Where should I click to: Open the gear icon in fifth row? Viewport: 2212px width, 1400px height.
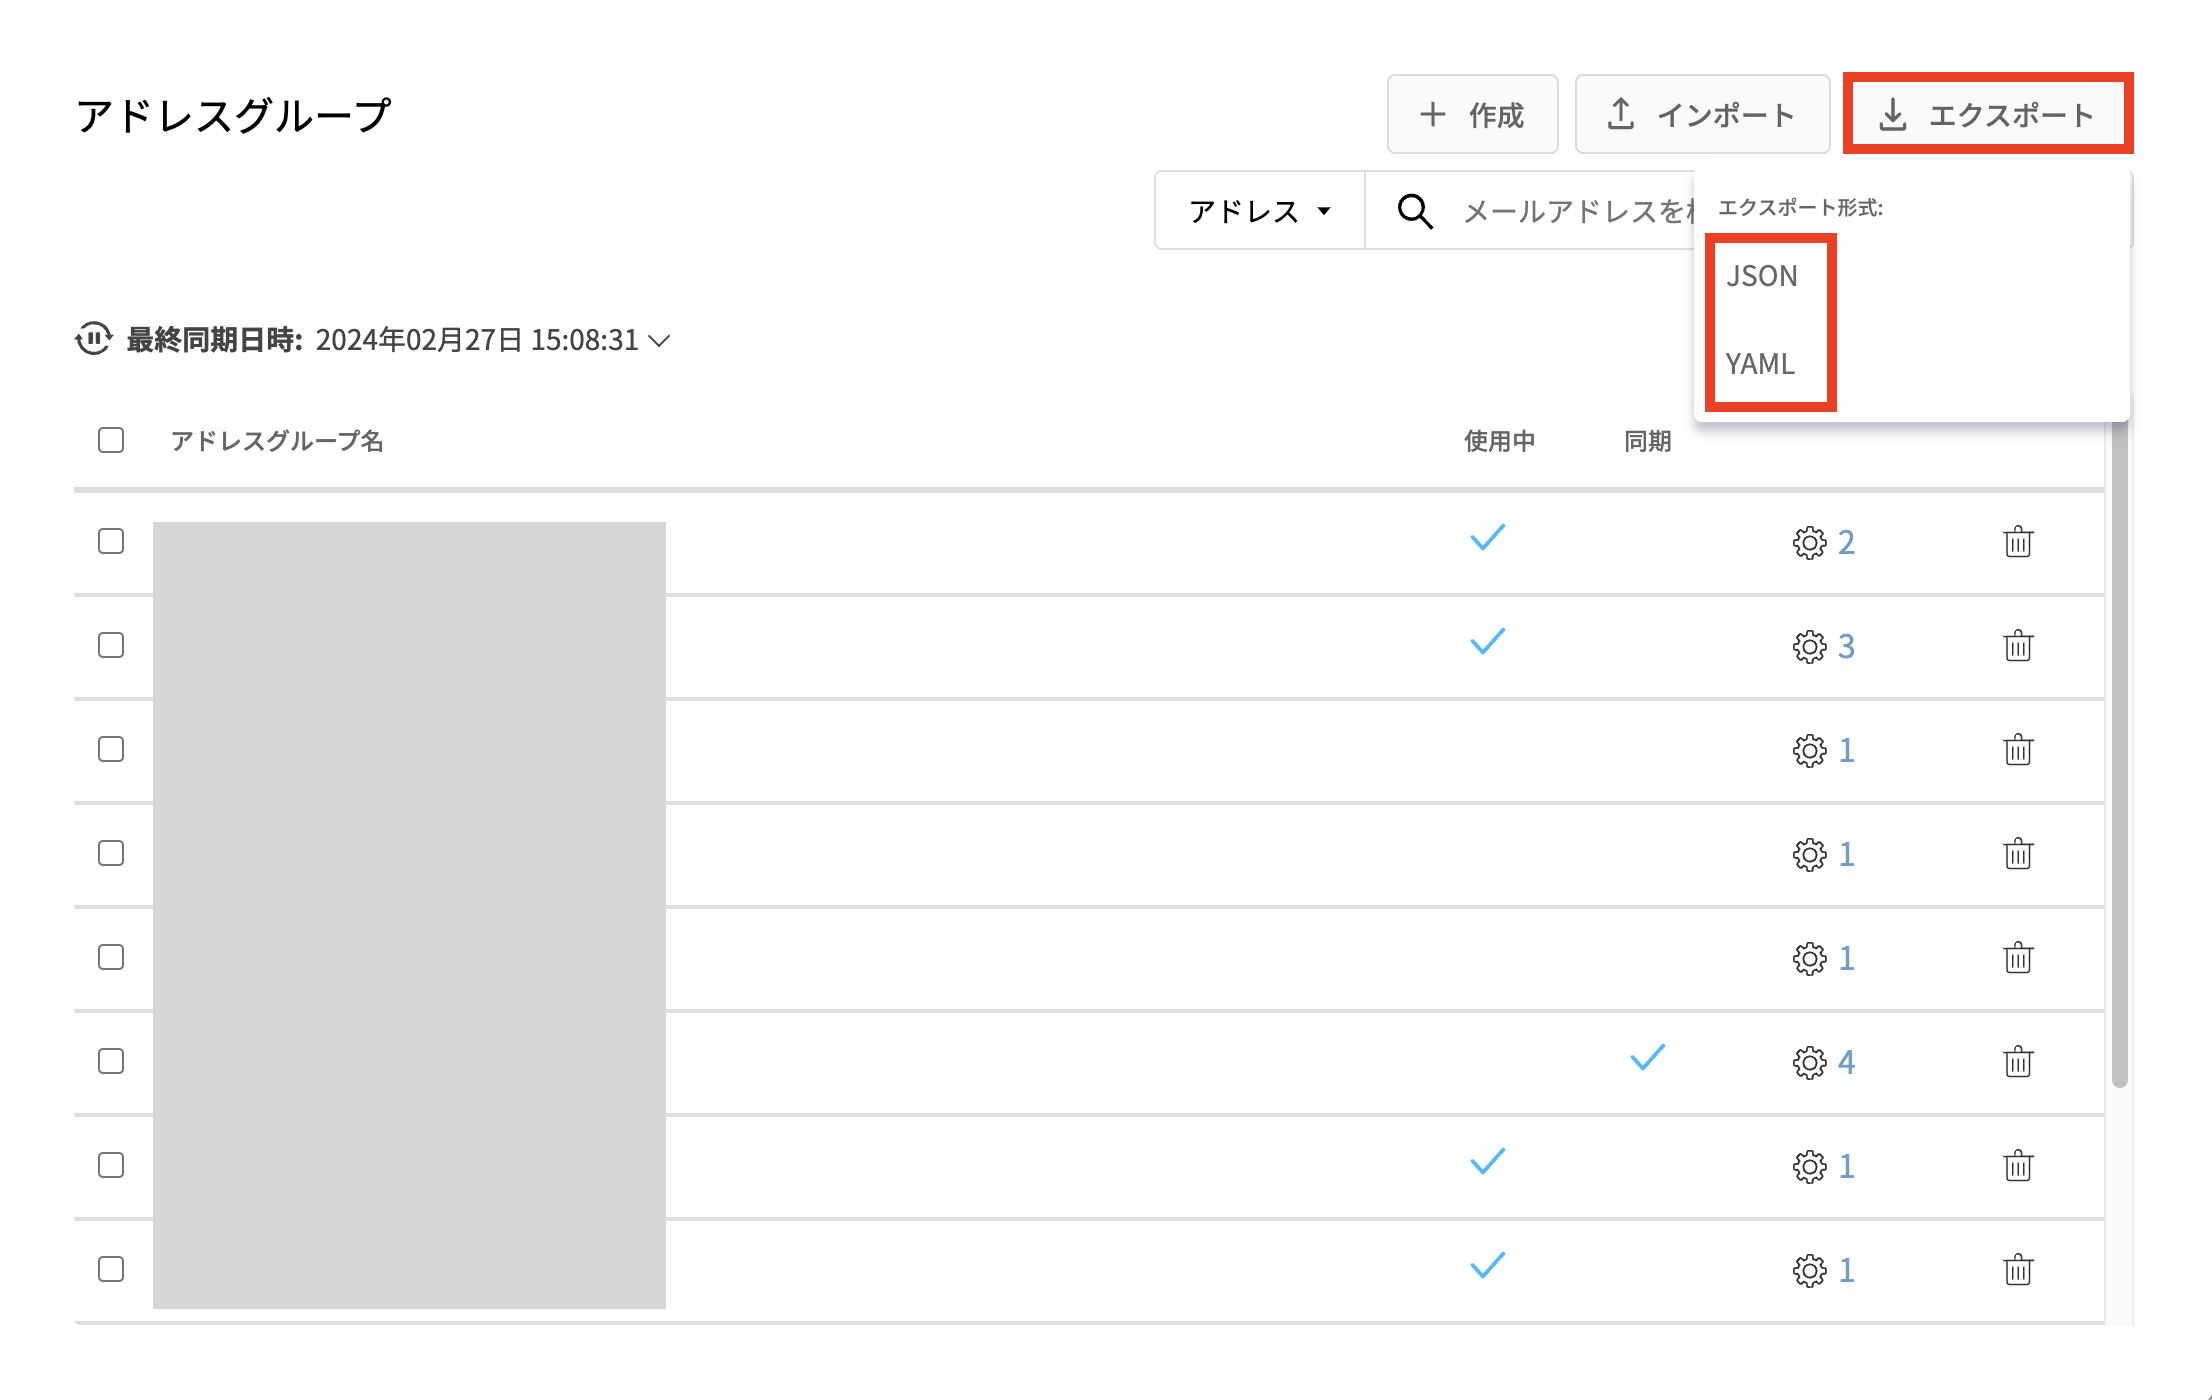[x=1809, y=958]
